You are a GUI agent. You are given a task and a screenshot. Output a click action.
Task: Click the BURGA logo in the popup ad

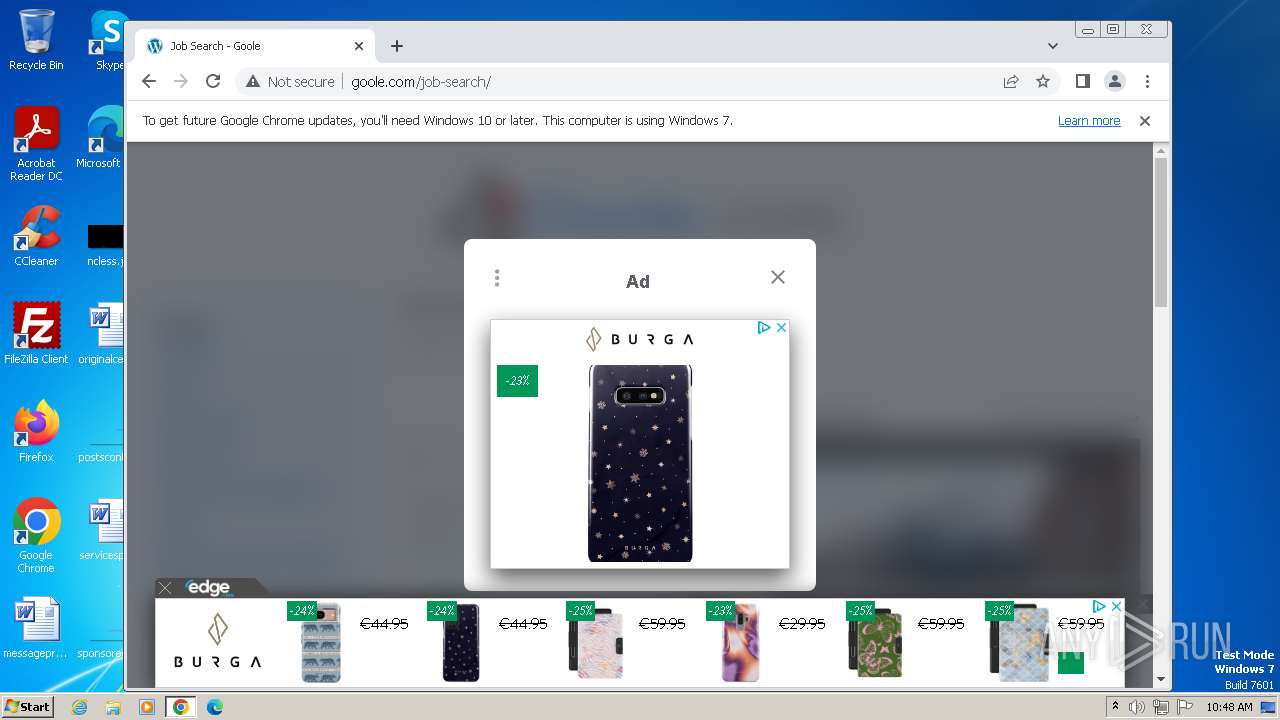(x=640, y=339)
